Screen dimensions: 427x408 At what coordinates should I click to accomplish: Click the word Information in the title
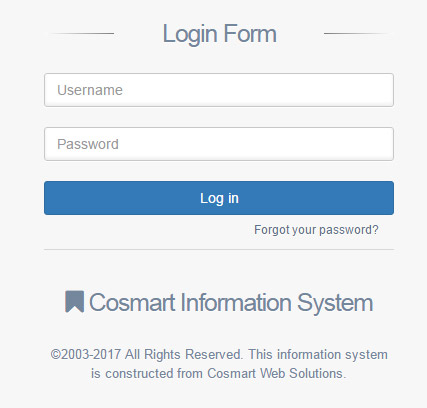coord(236,302)
